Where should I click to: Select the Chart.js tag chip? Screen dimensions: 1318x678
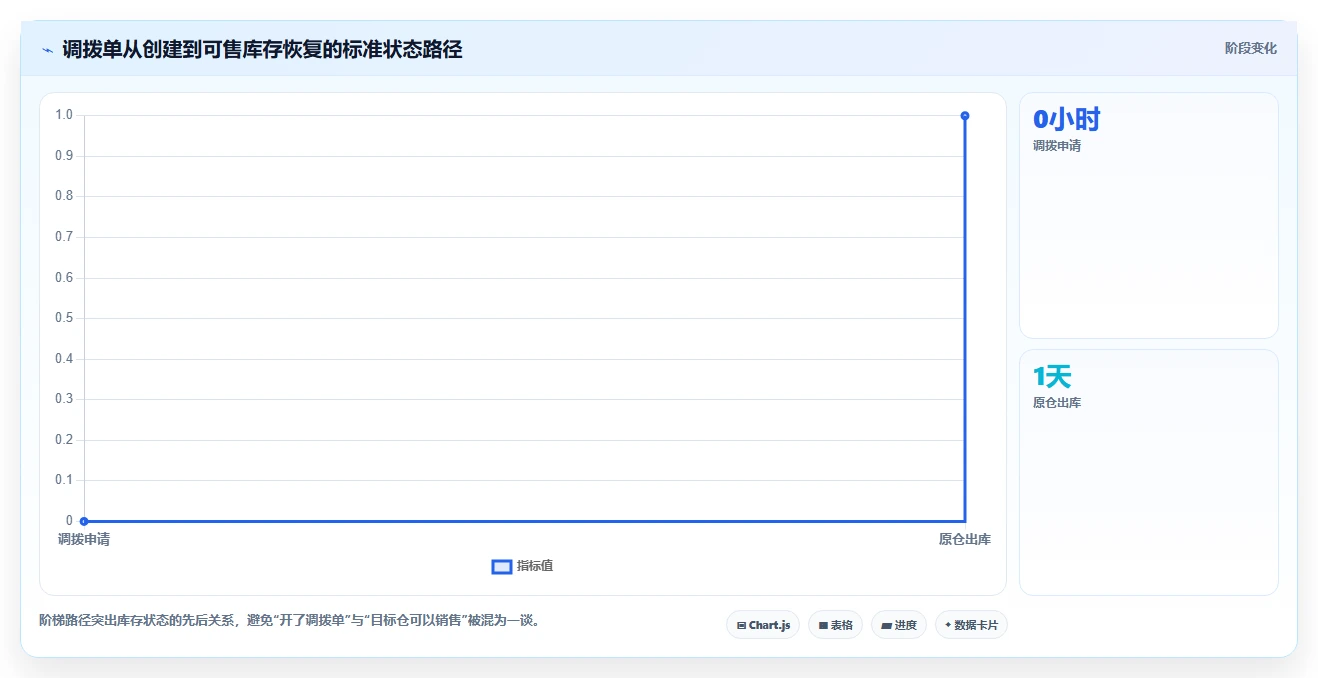763,625
